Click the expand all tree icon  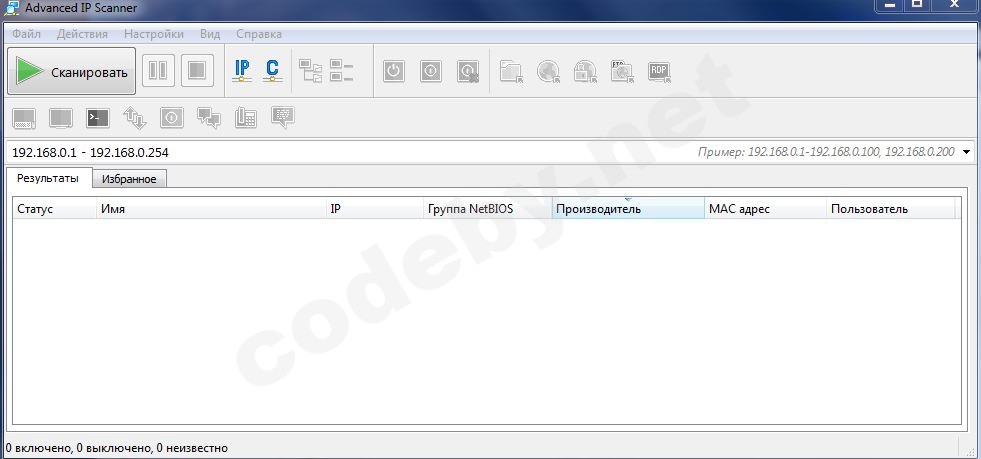coord(310,71)
